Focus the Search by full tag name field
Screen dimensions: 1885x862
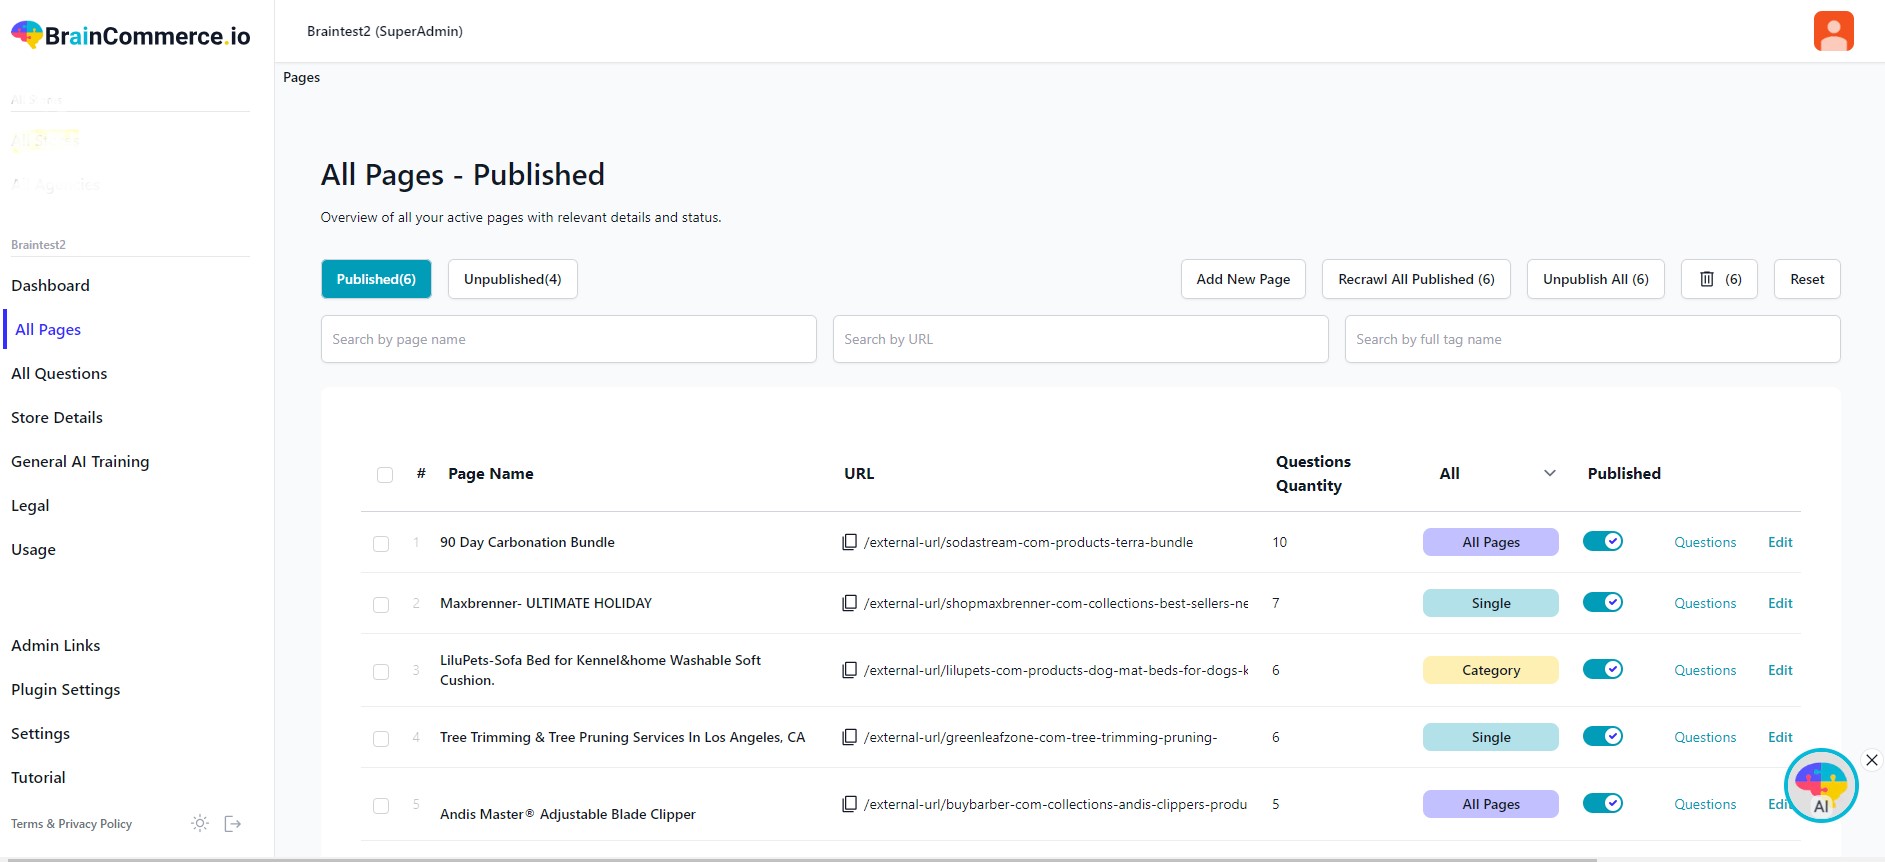click(1592, 339)
